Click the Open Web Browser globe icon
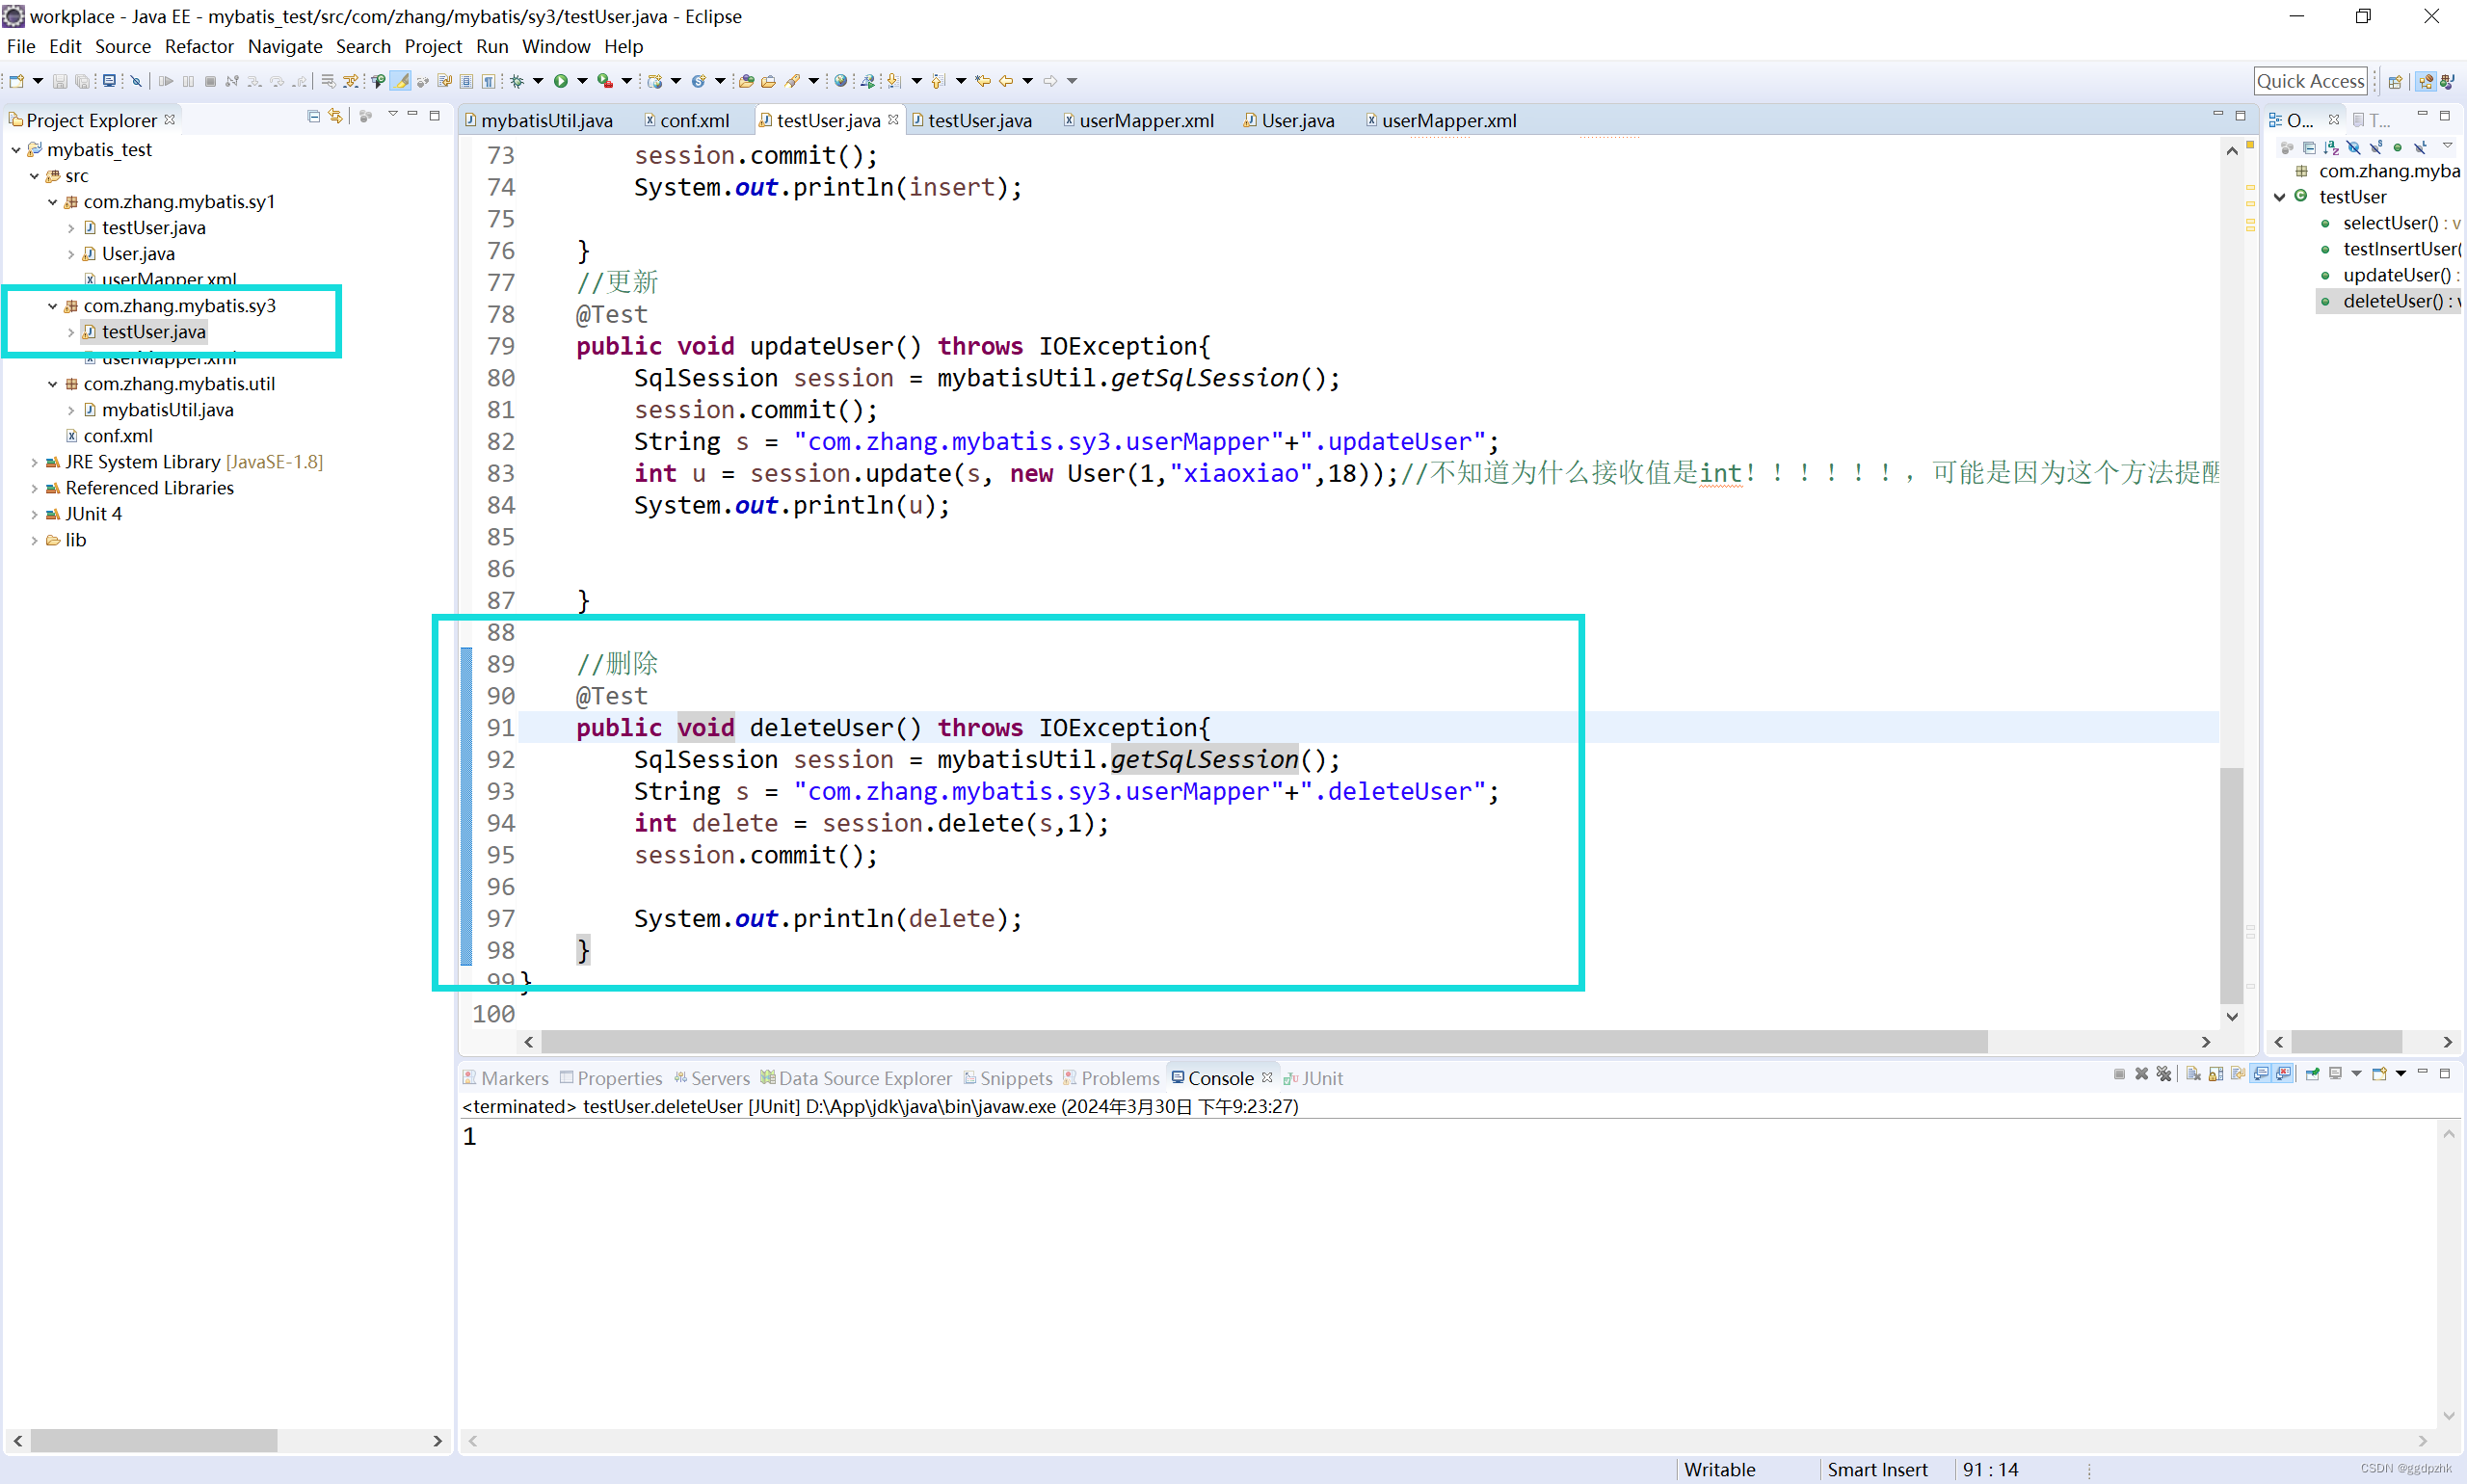Image resolution: width=2467 pixels, height=1484 pixels. click(841, 81)
